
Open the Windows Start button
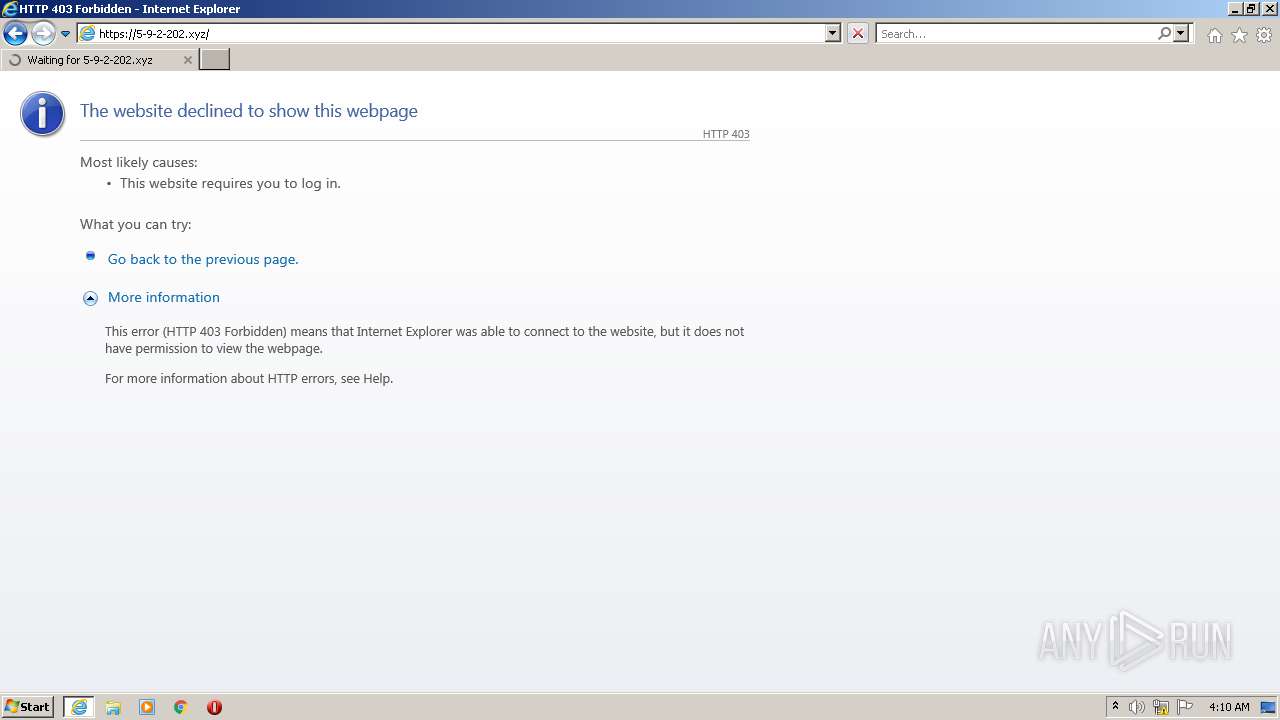pyautogui.click(x=28, y=707)
